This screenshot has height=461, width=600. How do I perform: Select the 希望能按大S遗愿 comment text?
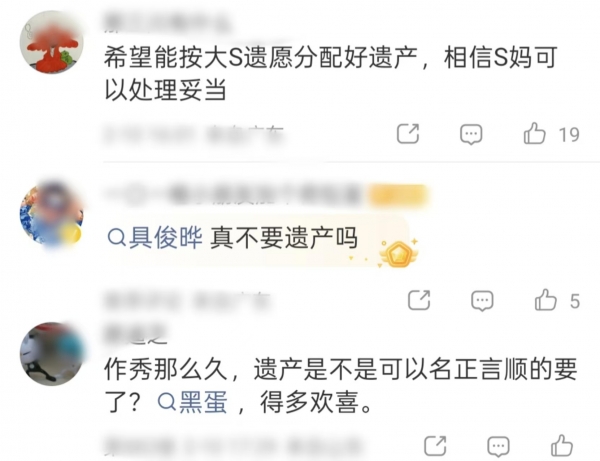331,74
